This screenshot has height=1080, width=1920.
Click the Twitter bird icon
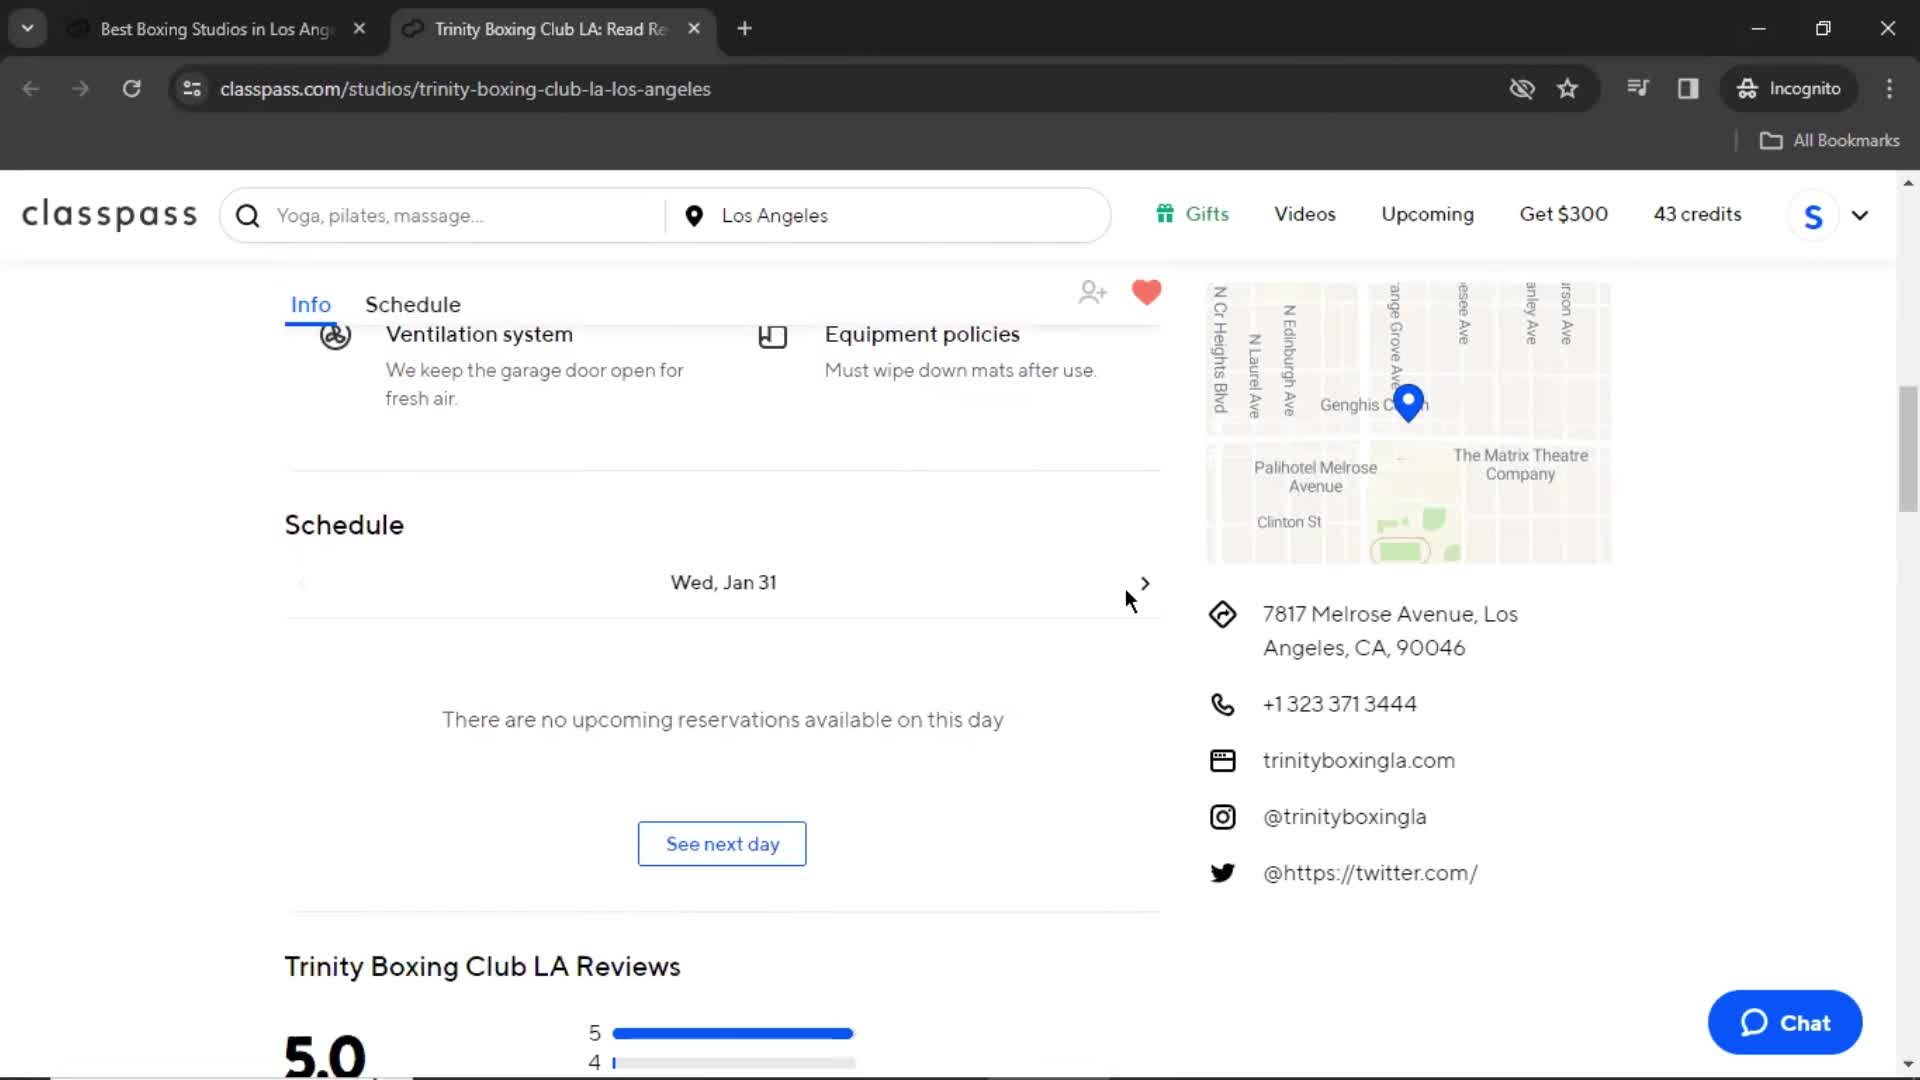click(1222, 873)
